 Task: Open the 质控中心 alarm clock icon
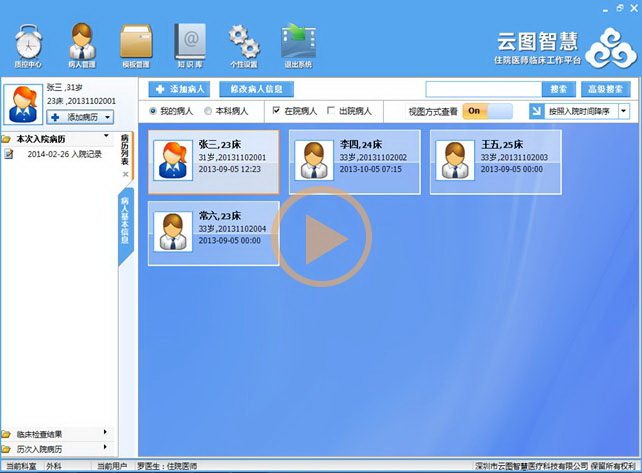point(28,43)
